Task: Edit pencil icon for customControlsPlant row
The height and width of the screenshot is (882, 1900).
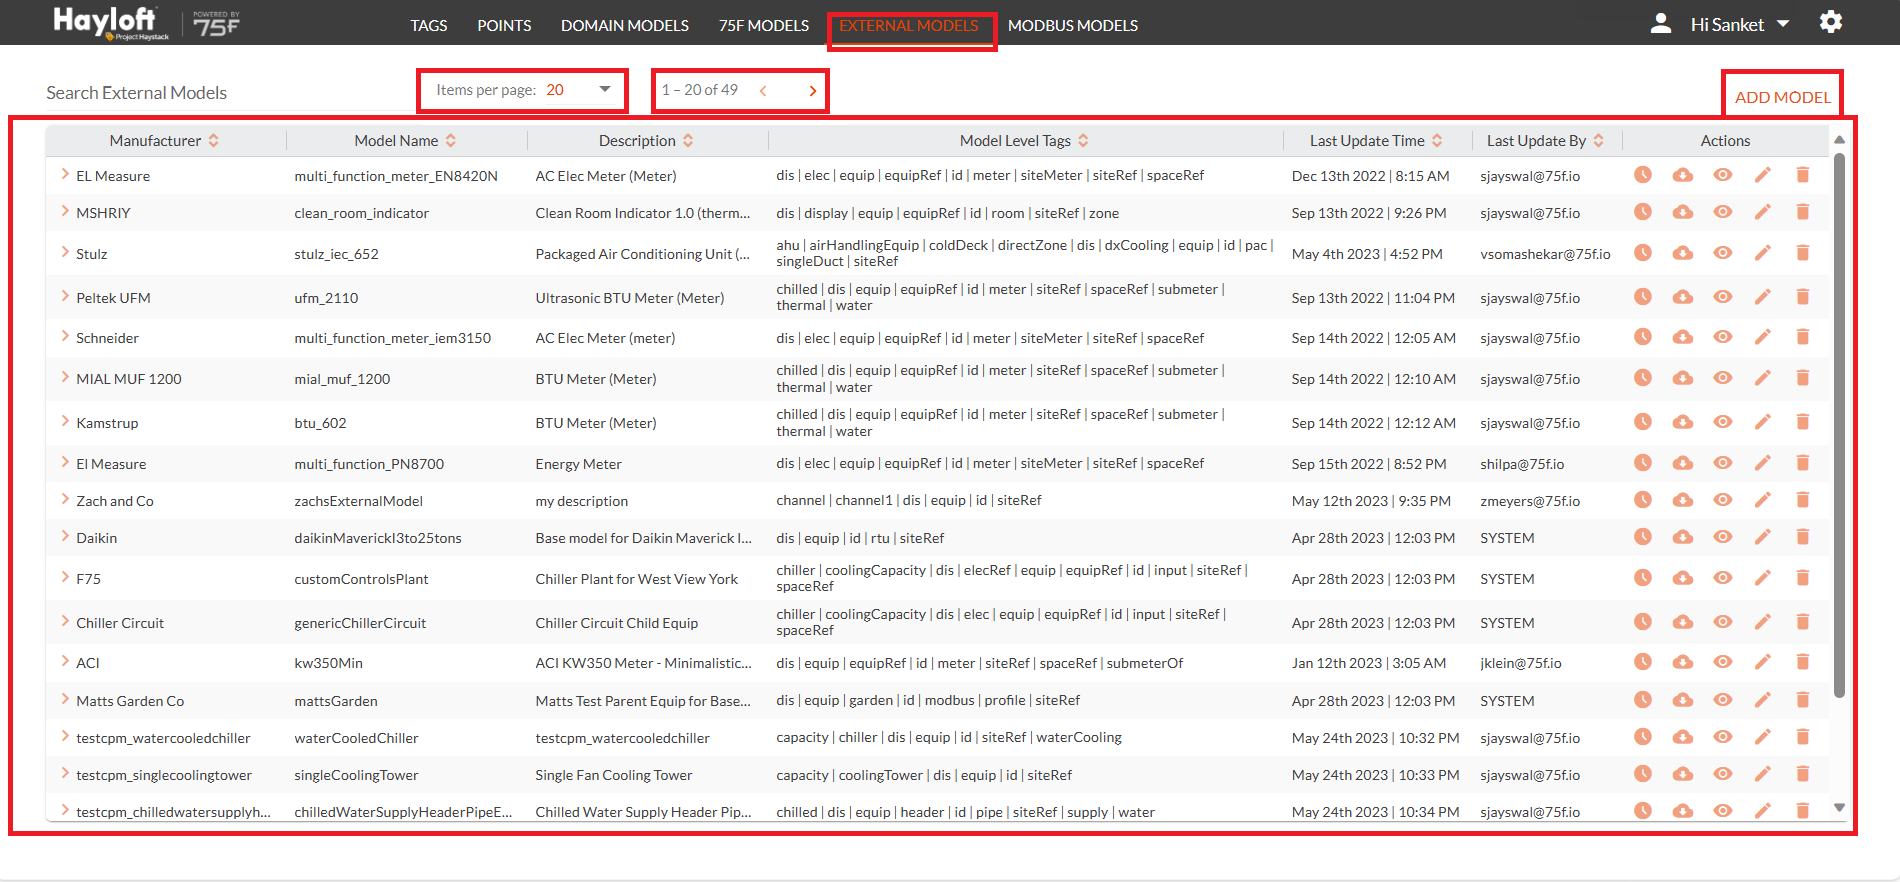Action: (x=1762, y=578)
